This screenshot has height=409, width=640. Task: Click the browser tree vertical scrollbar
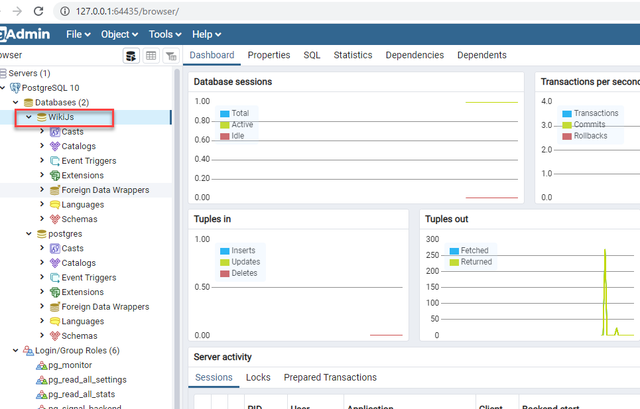click(177, 238)
